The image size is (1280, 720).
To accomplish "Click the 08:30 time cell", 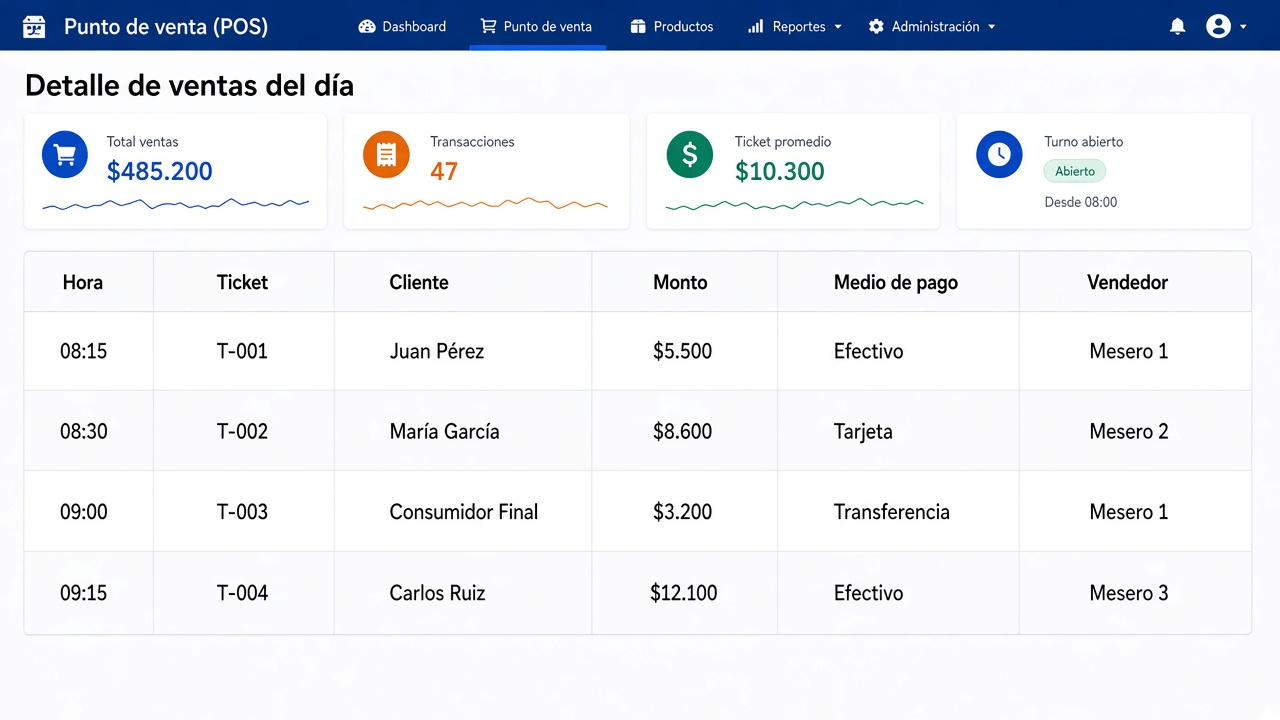I will click(x=89, y=431).
